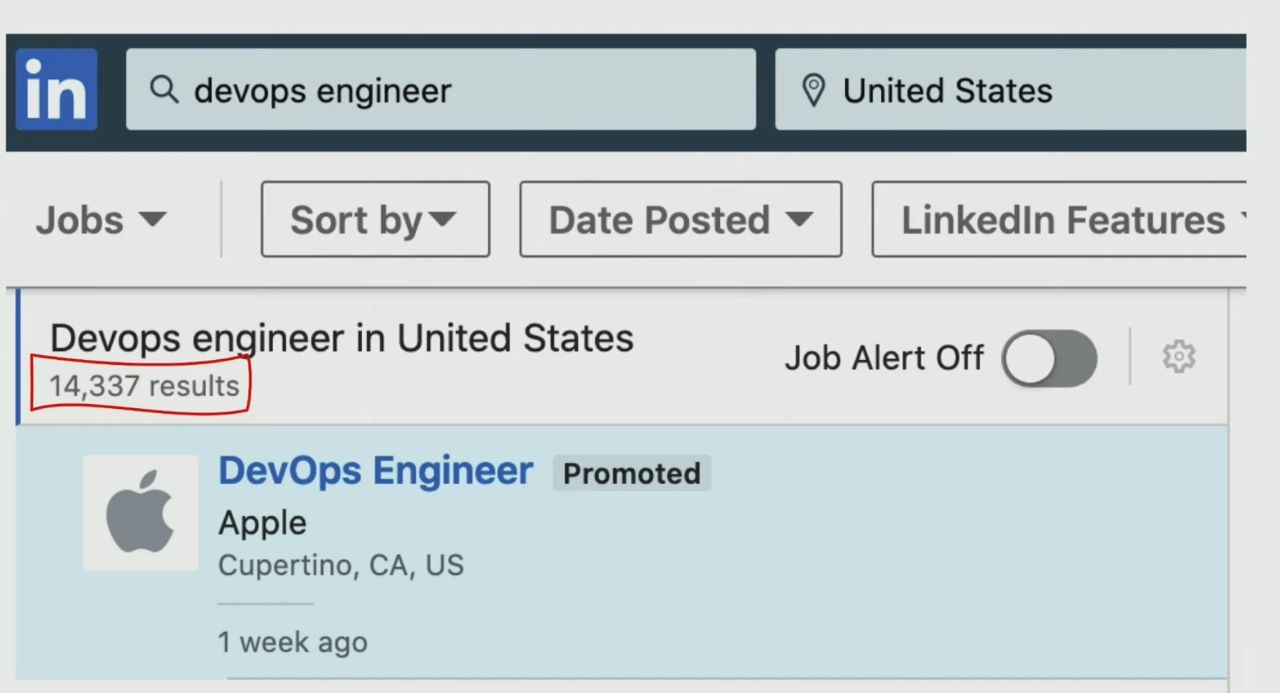Click "Devops engineer in United States" heading
This screenshot has height=693, width=1280.
pyautogui.click(x=342, y=339)
